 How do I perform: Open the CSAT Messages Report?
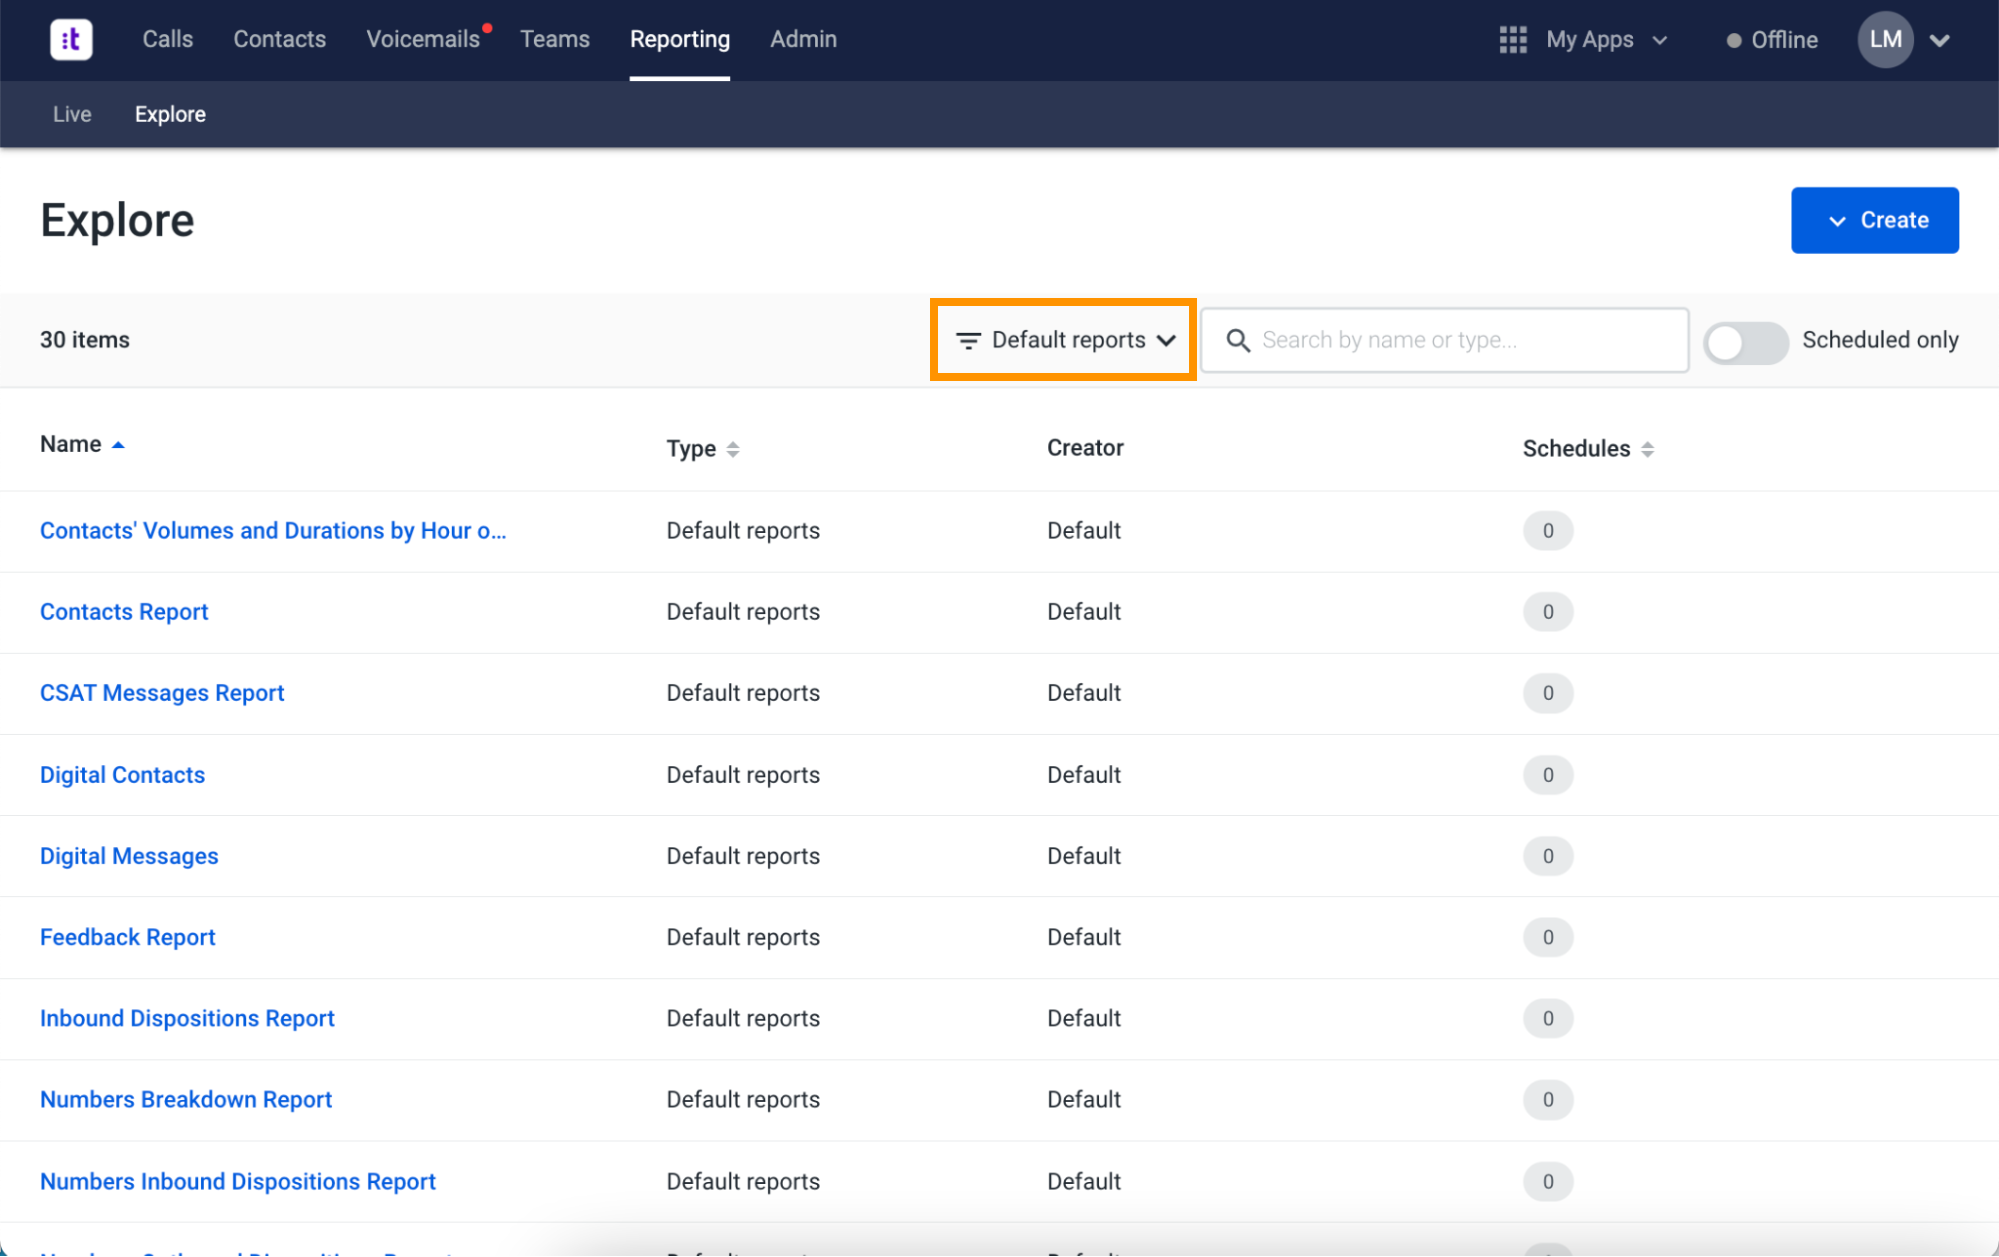coord(161,692)
